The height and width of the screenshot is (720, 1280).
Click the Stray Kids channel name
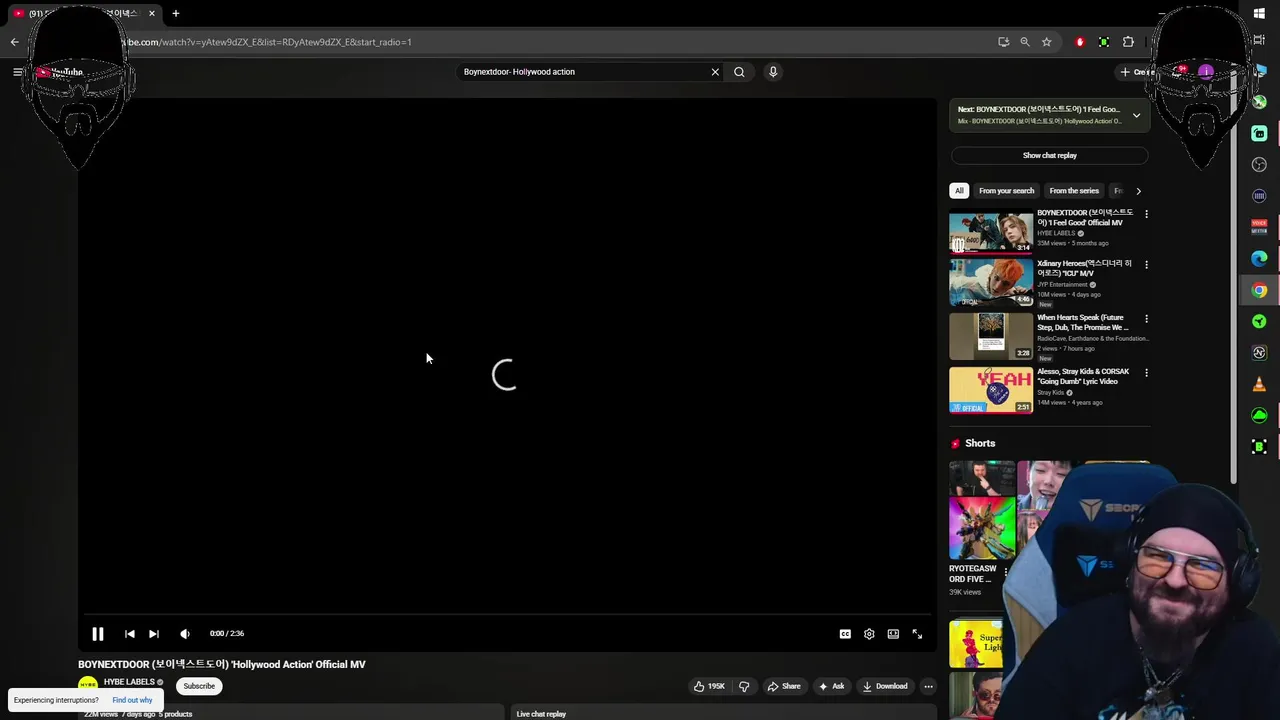(x=1050, y=393)
